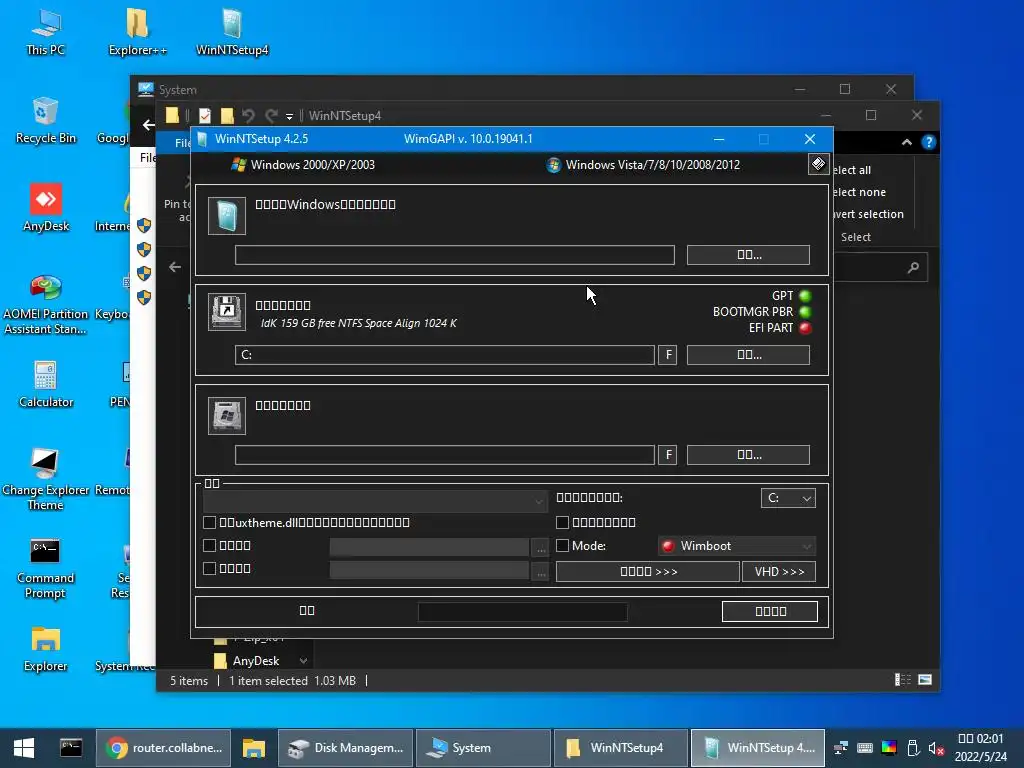The height and width of the screenshot is (768, 1024).
Task: Launch Calculator desktop icon
Action: pyautogui.click(x=46, y=384)
